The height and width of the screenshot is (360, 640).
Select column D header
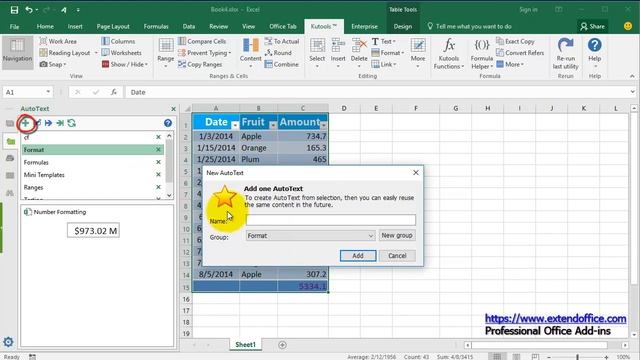point(344,108)
